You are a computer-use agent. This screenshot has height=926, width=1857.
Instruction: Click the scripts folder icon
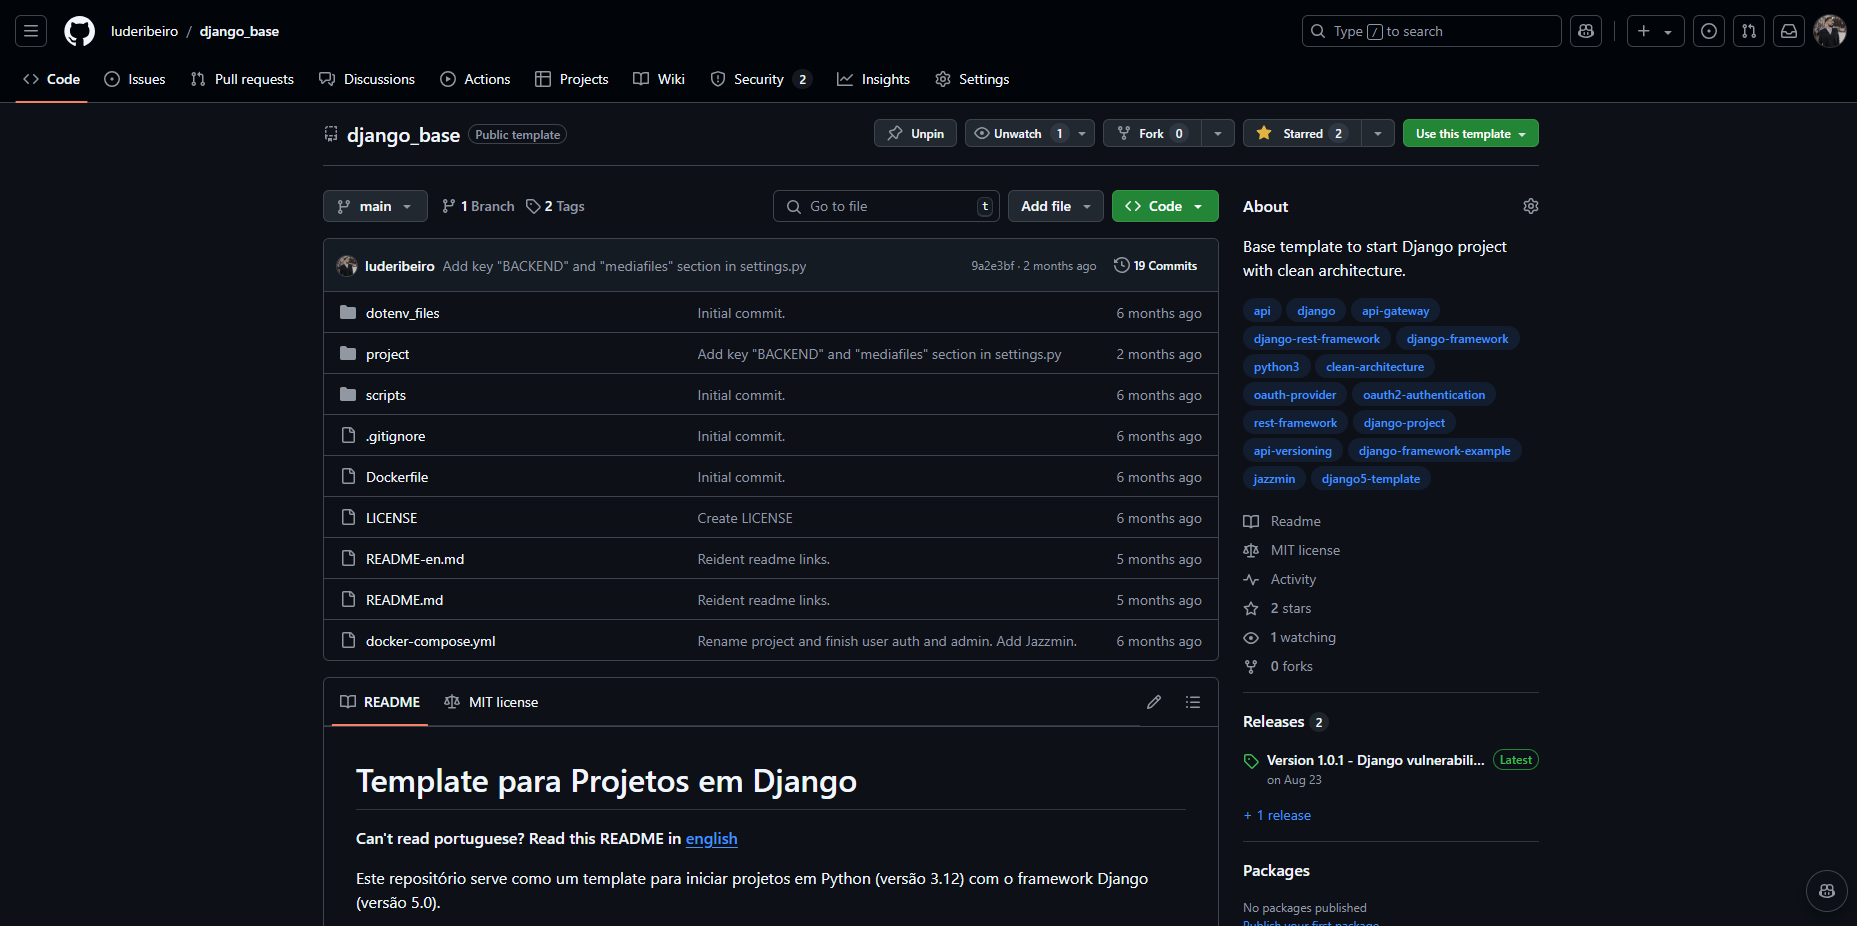[348, 395]
